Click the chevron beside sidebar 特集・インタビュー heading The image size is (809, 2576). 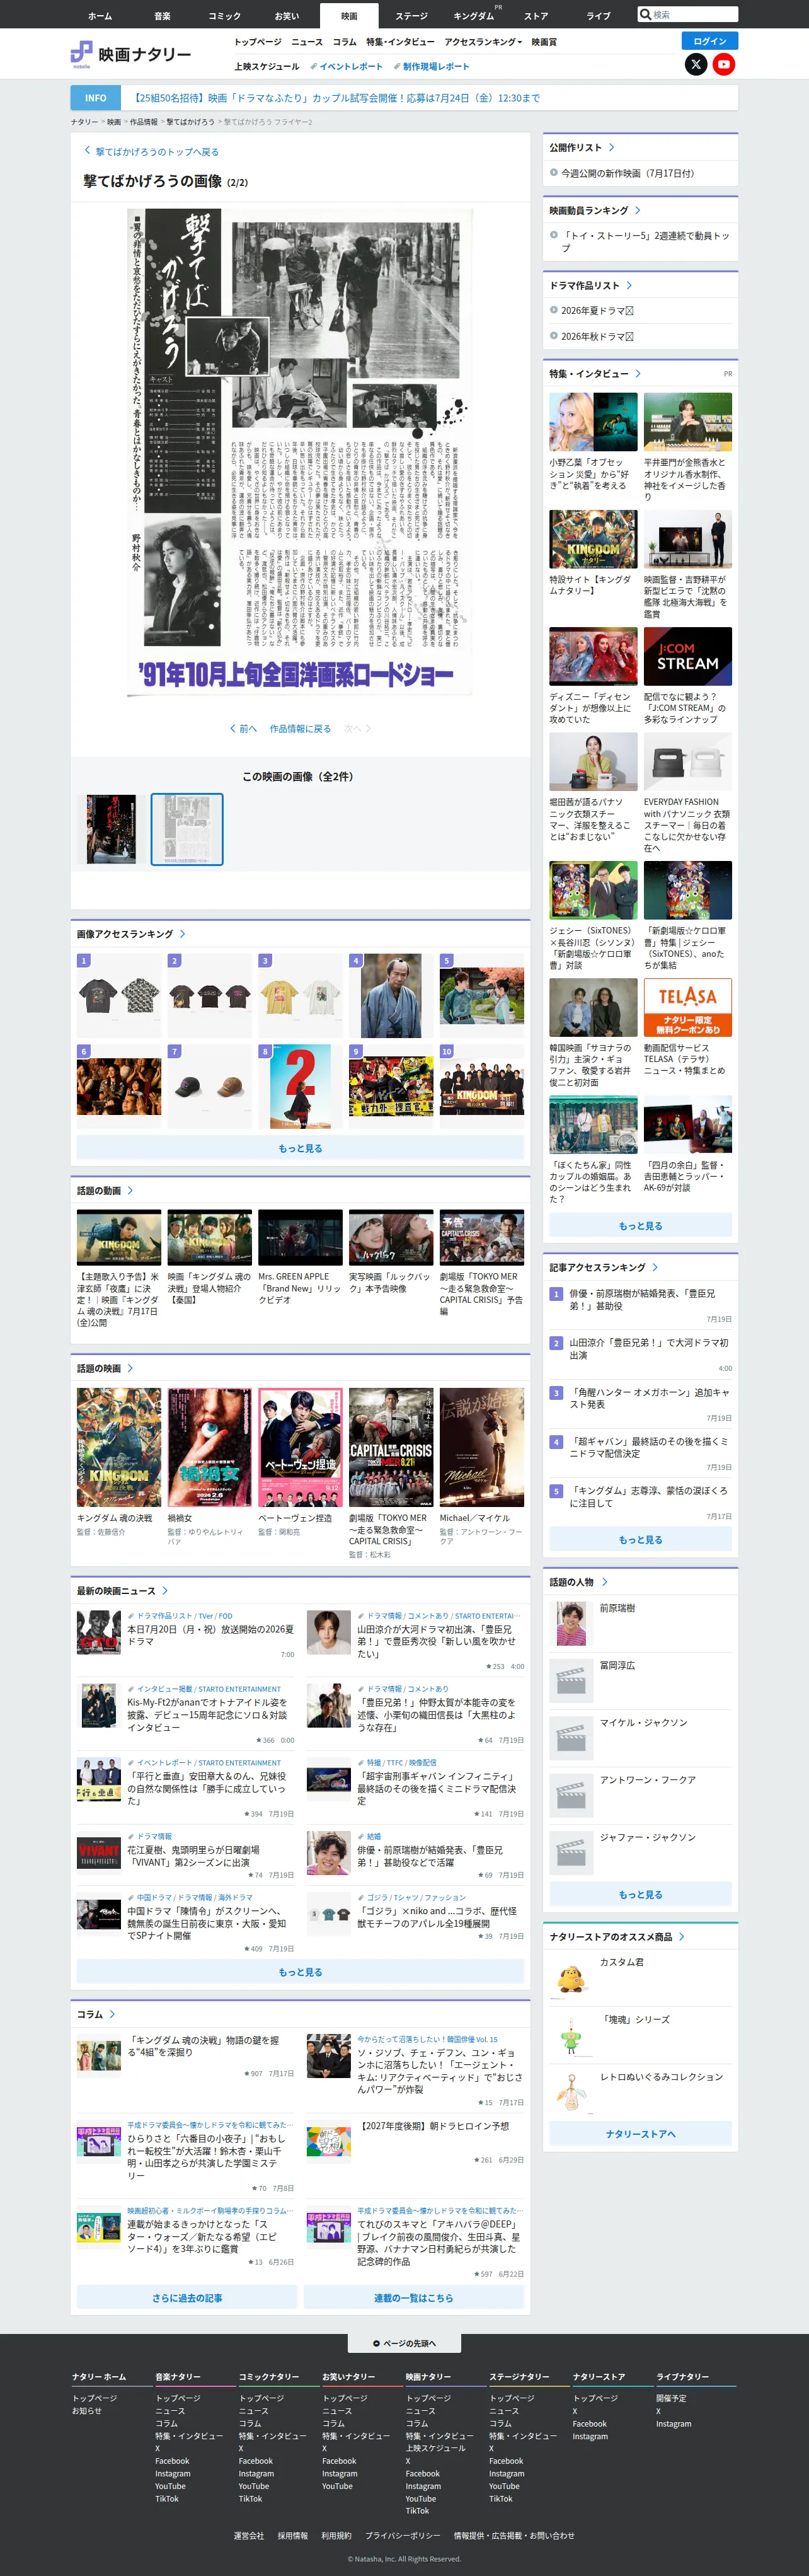pos(637,373)
